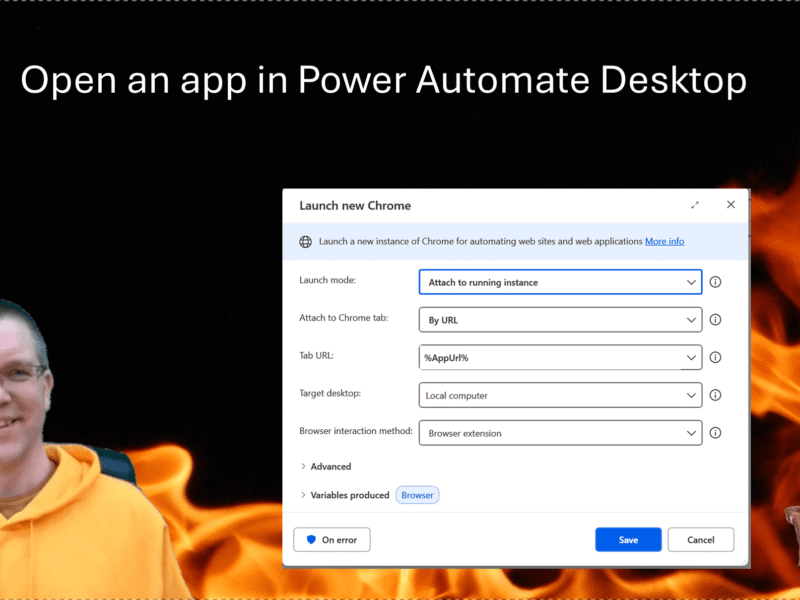Click the Launch new Chrome dialog title
The height and width of the screenshot is (600, 800).
[x=355, y=206]
